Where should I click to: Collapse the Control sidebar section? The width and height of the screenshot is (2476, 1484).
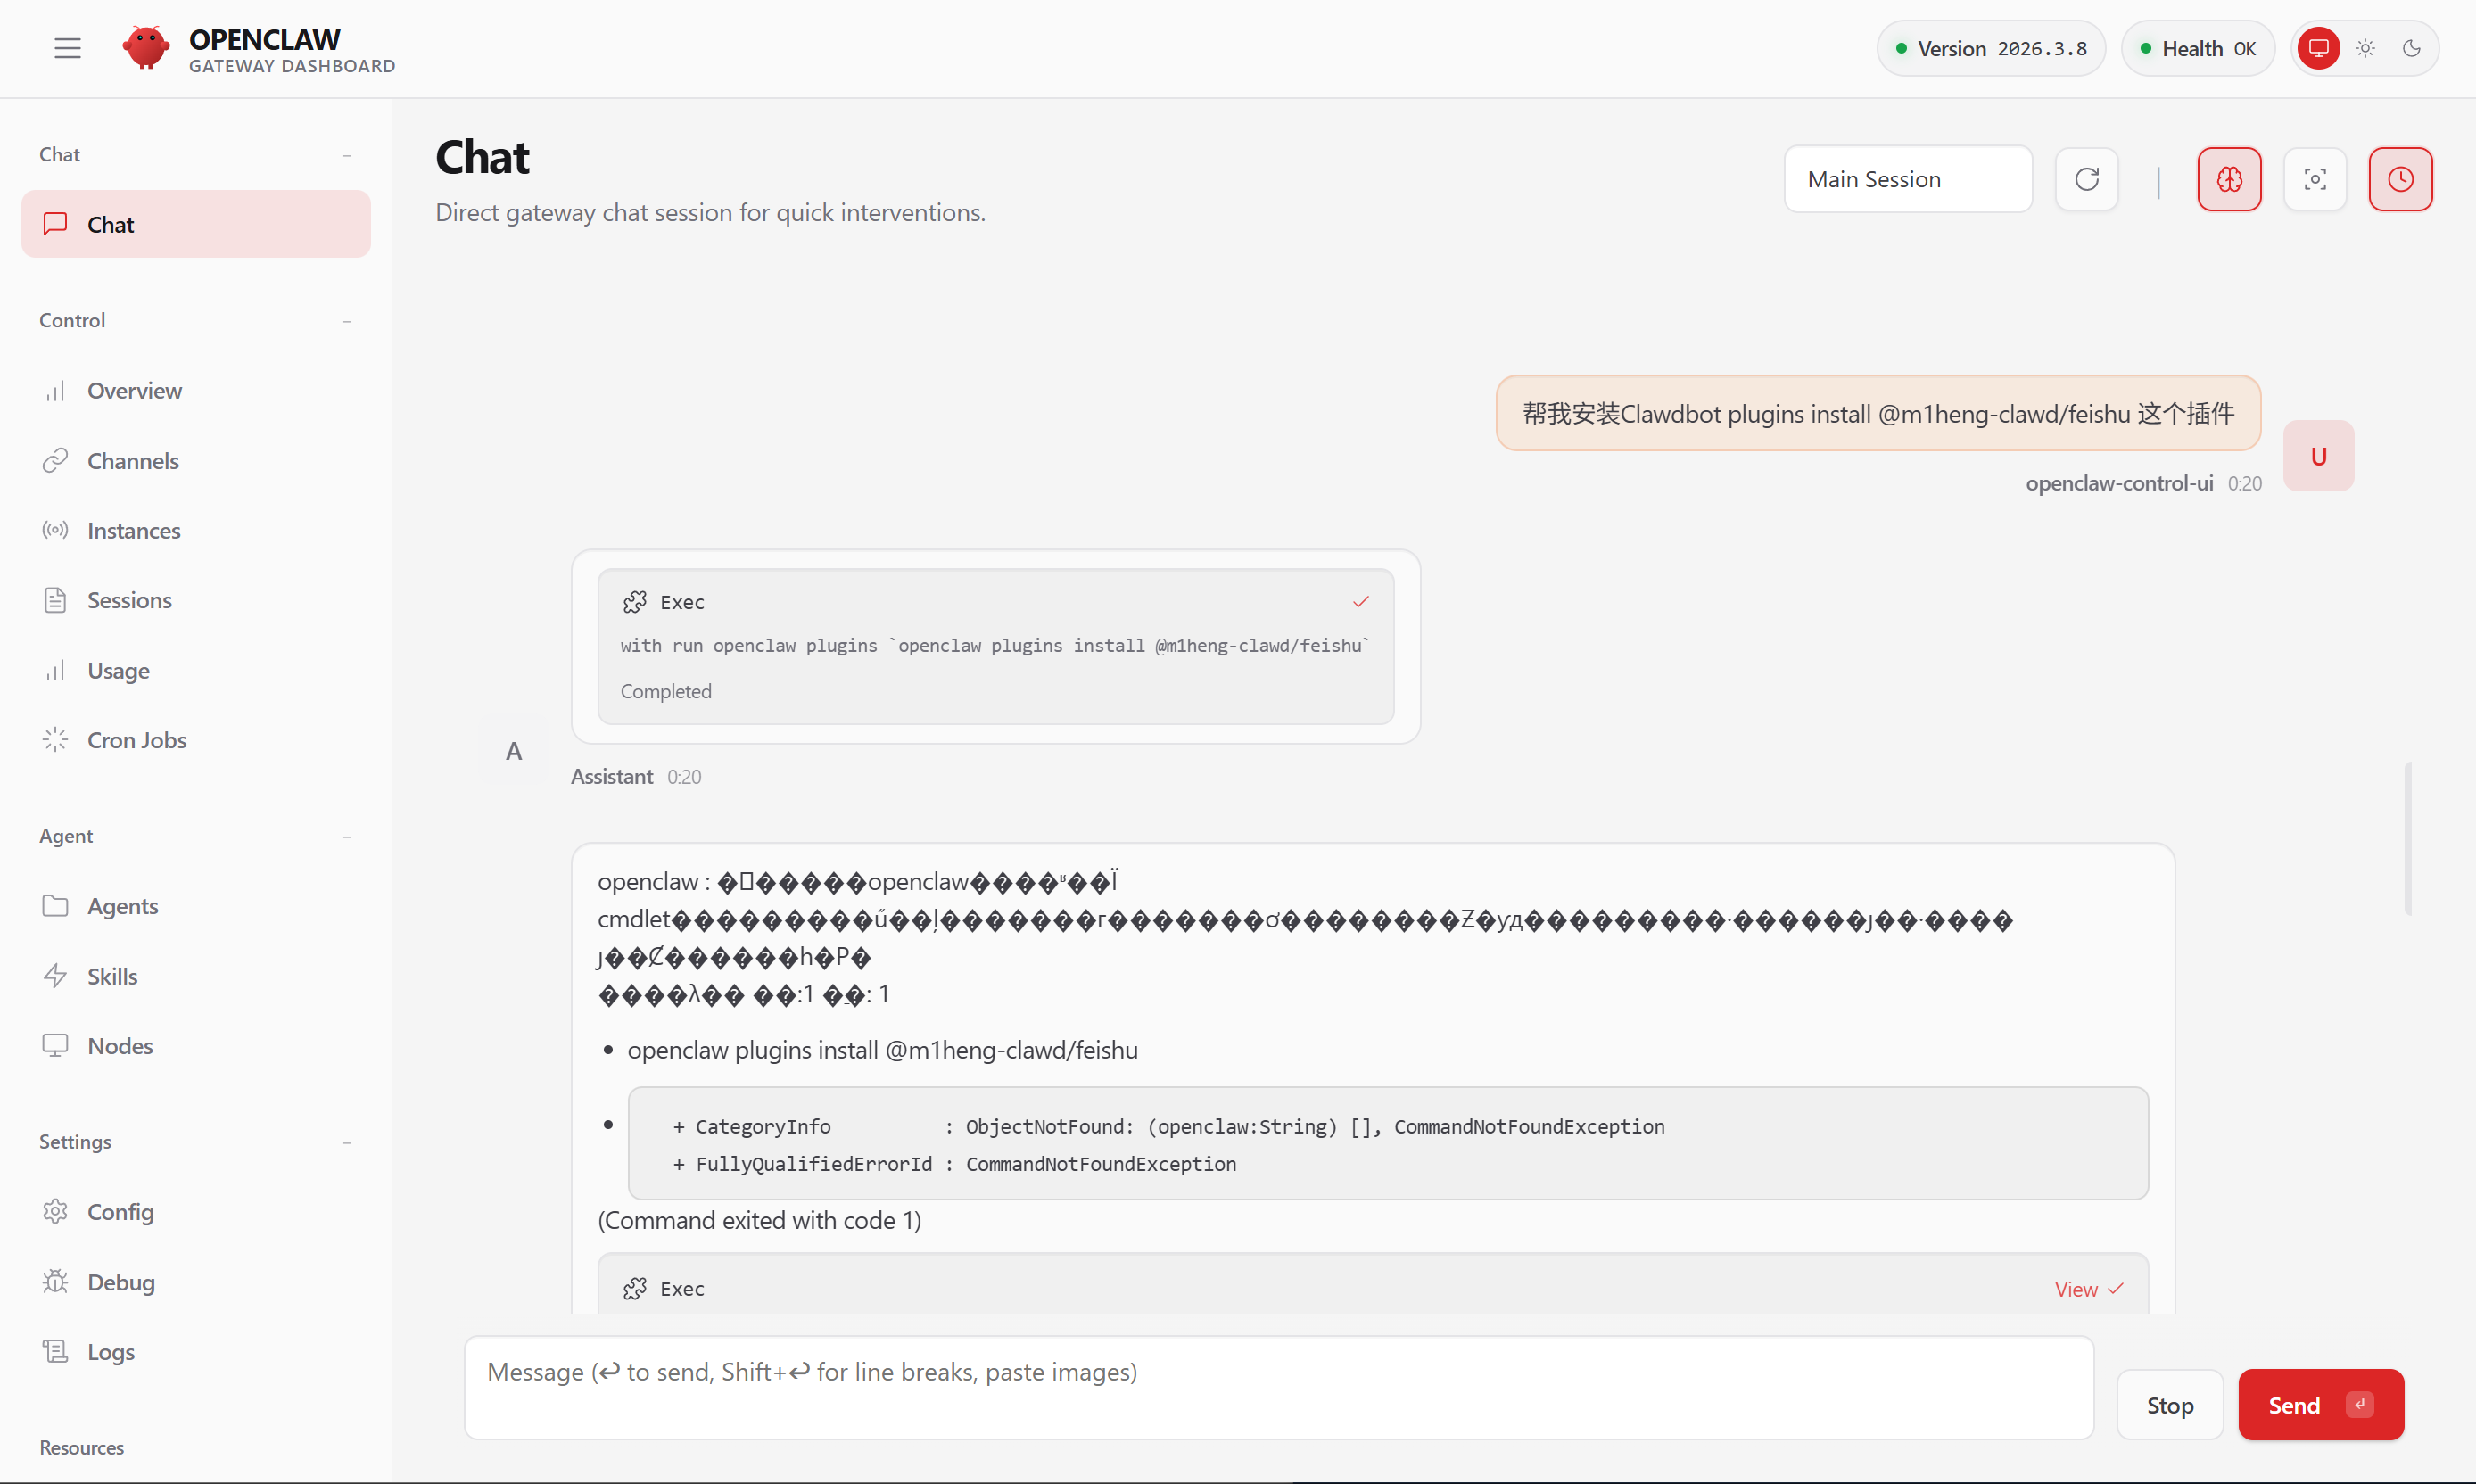pyautogui.click(x=346, y=321)
